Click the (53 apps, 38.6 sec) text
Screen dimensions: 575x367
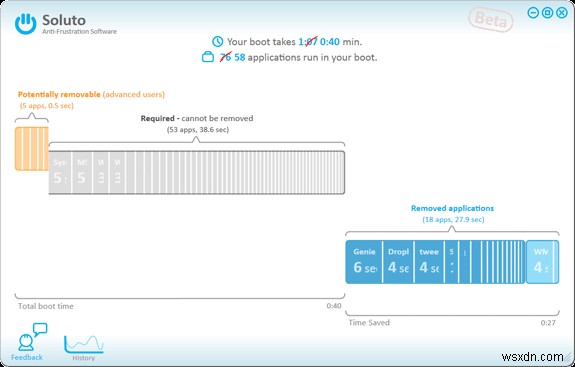tap(198, 130)
